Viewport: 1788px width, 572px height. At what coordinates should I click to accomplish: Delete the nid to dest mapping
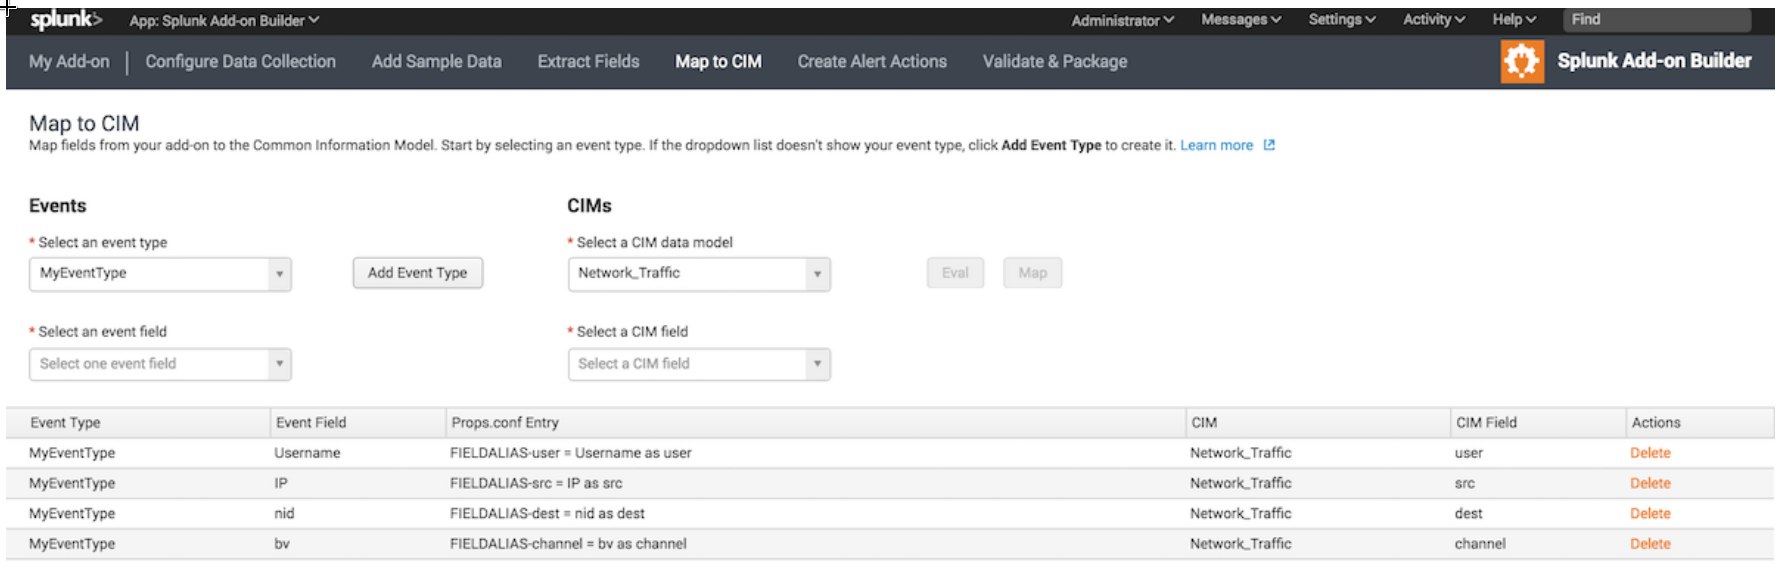pyautogui.click(x=1650, y=513)
